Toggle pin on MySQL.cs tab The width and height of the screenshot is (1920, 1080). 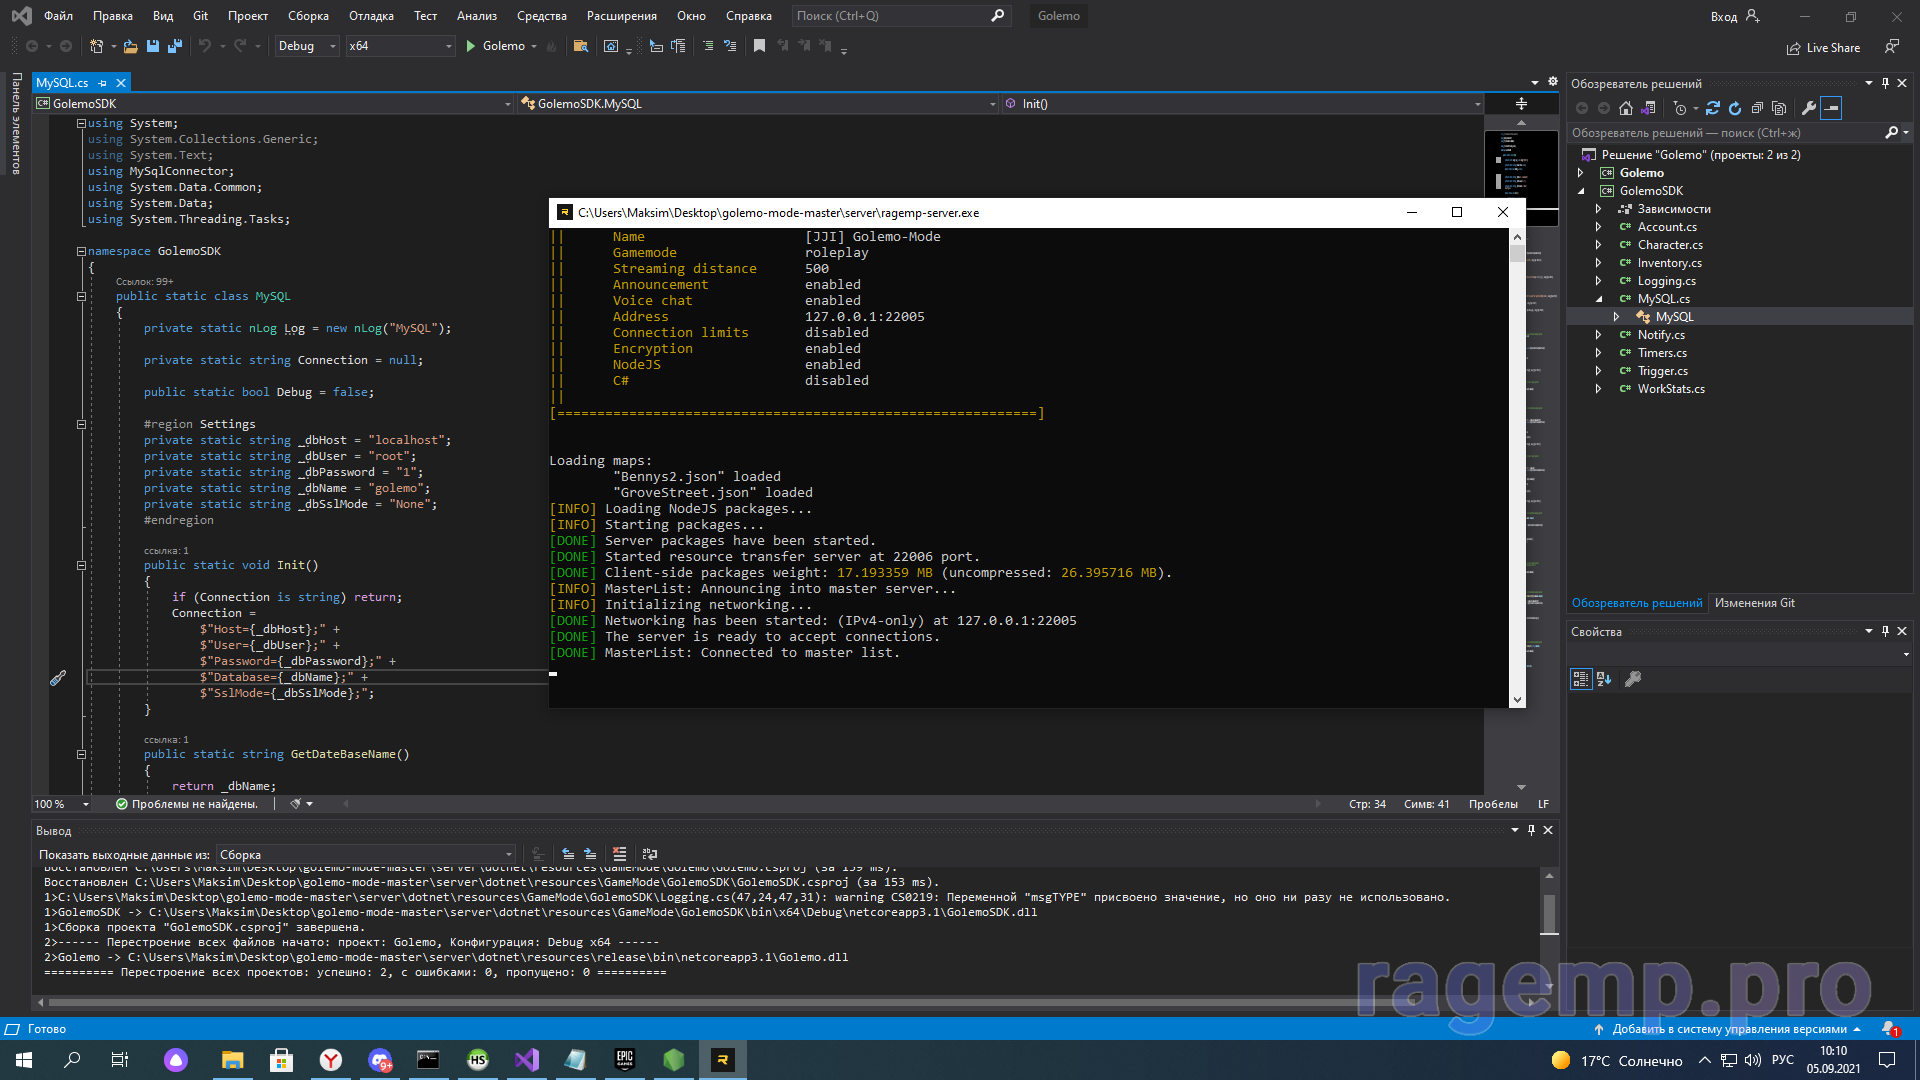pos(103,83)
